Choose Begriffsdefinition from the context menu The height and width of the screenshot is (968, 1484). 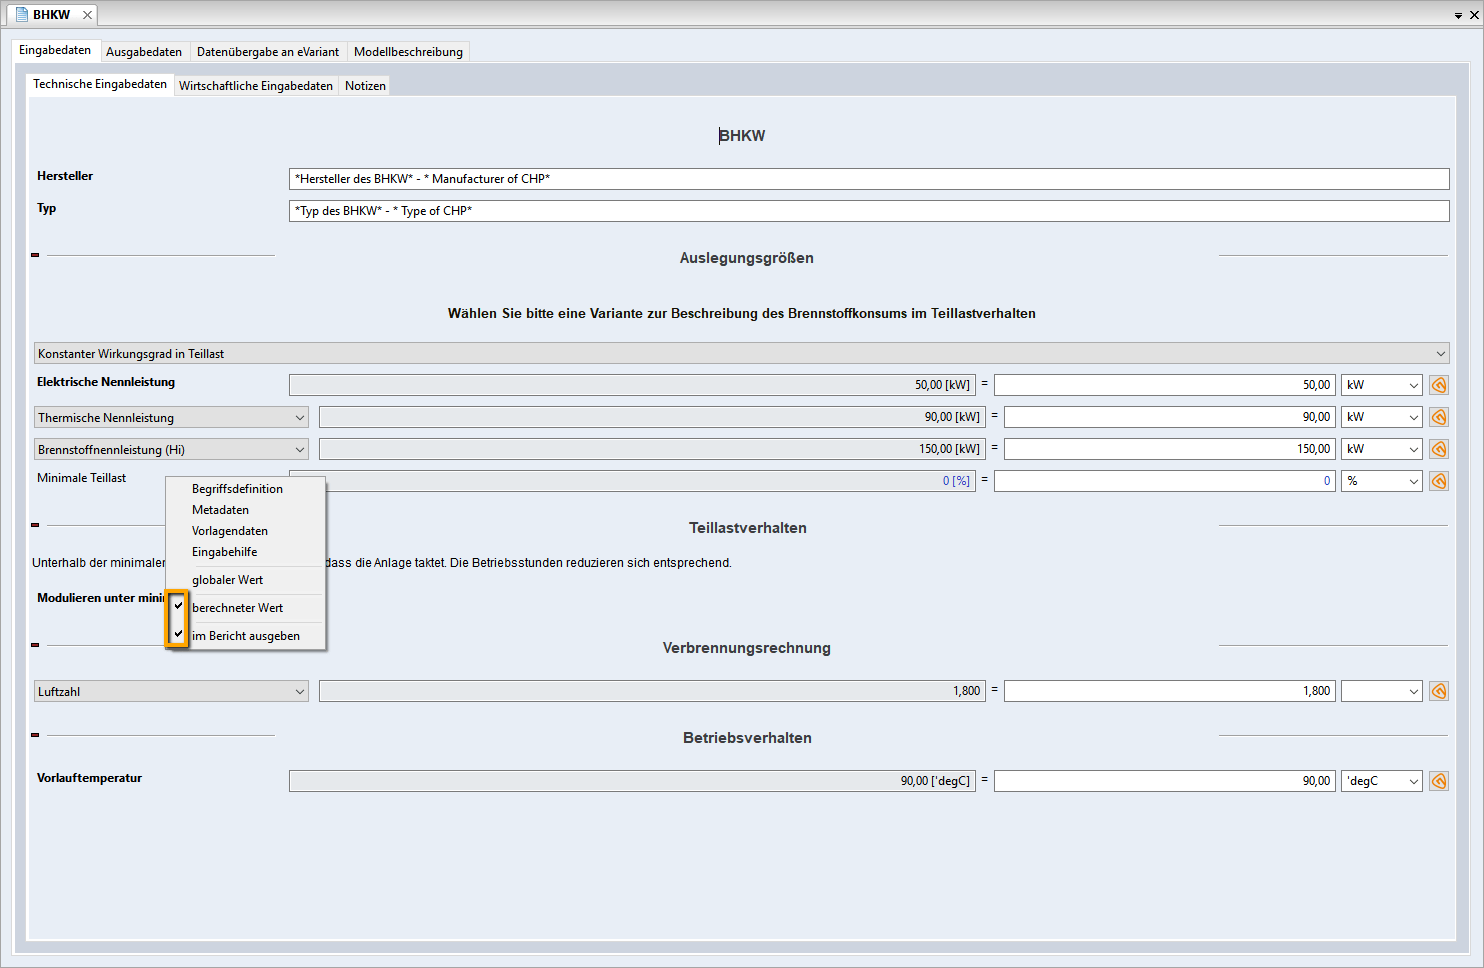point(237,489)
